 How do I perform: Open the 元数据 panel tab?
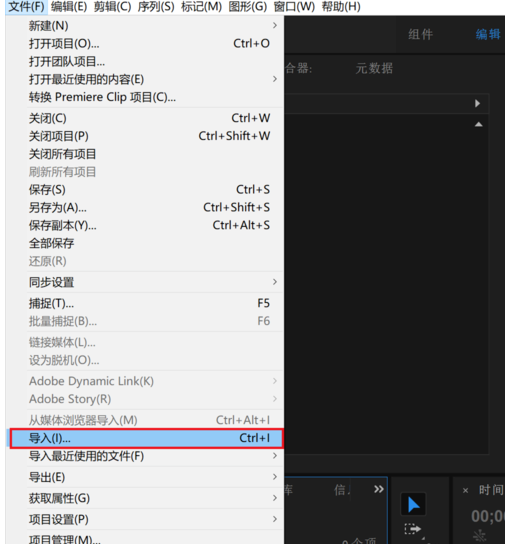[374, 68]
